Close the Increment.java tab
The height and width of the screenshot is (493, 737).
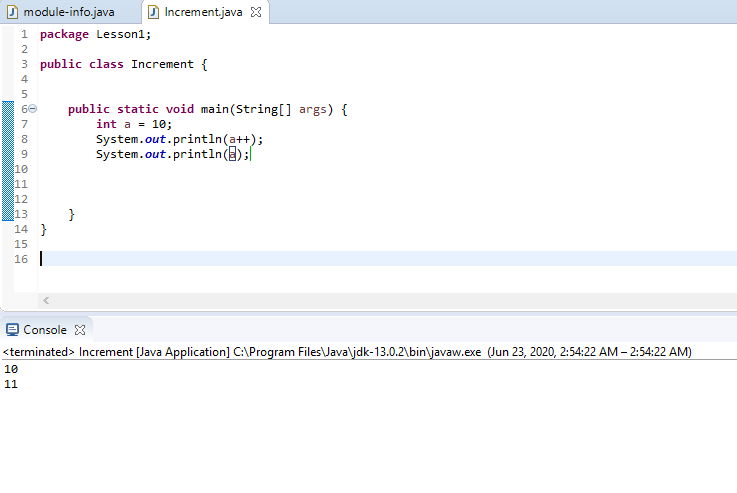pyautogui.click(x=256, y=12)
